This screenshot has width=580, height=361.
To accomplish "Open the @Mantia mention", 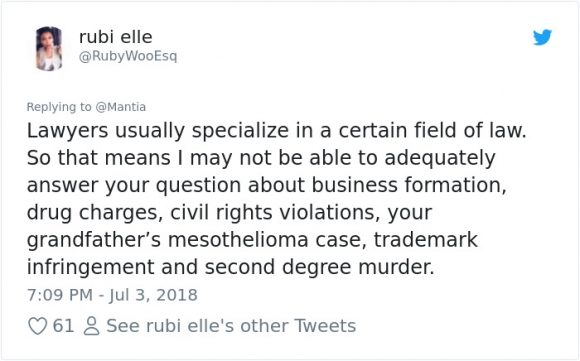I will click(x=121, y=107).
